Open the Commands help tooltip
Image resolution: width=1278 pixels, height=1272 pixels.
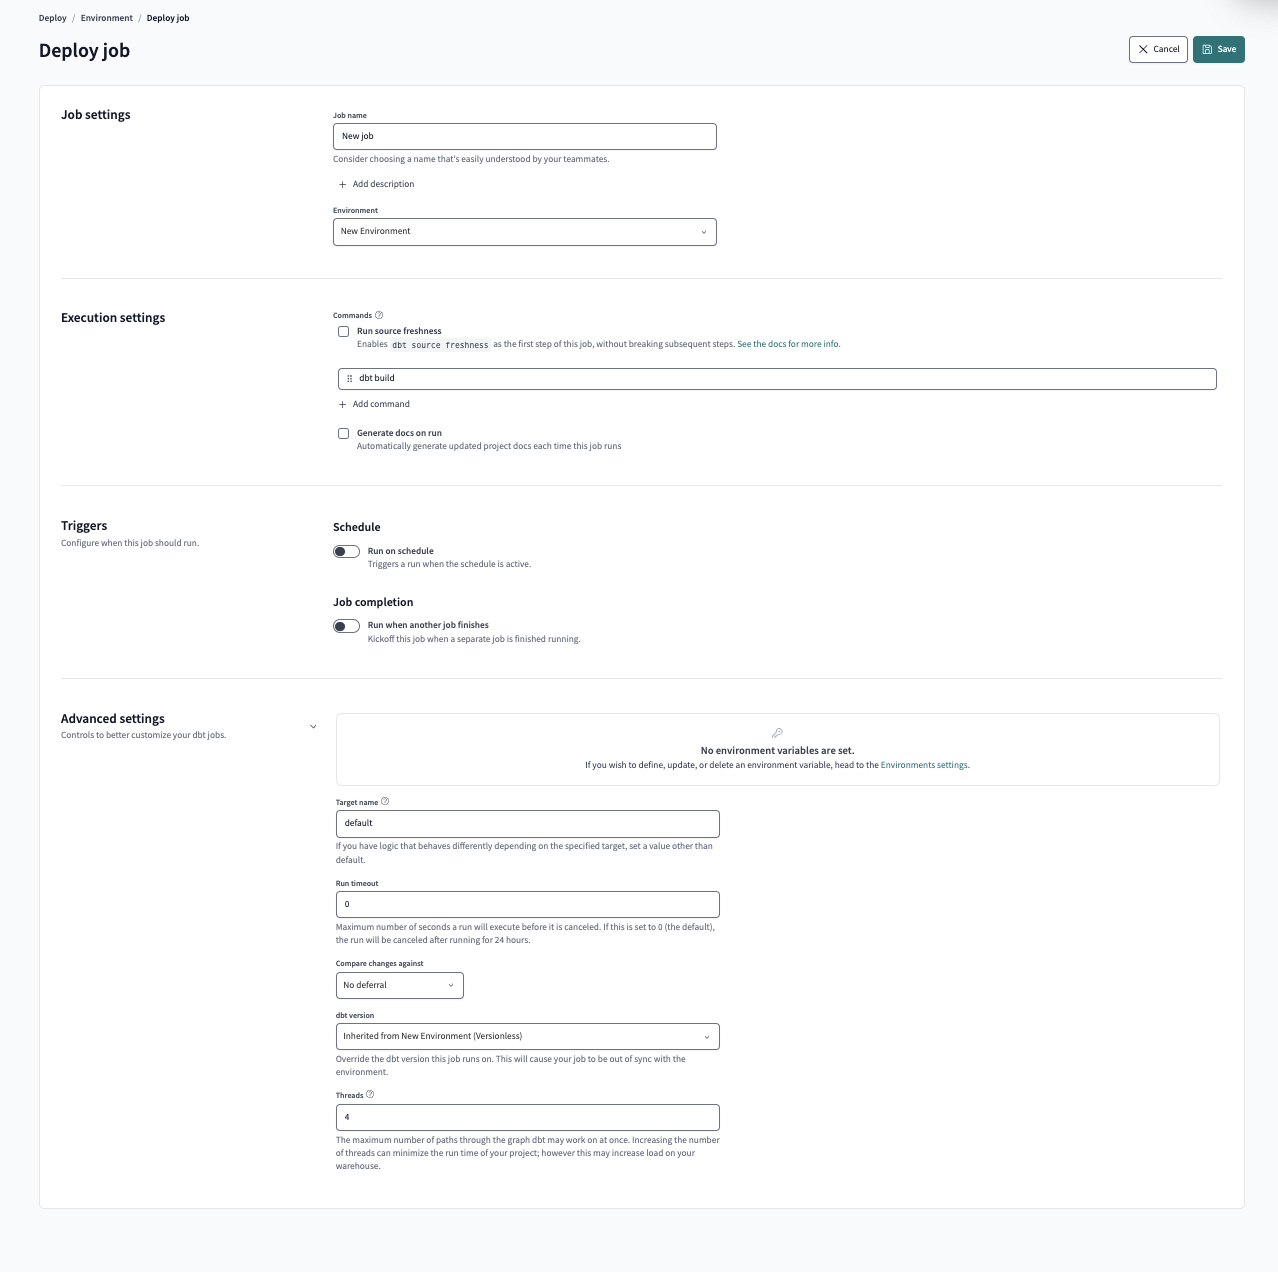(x=380, y=314)
